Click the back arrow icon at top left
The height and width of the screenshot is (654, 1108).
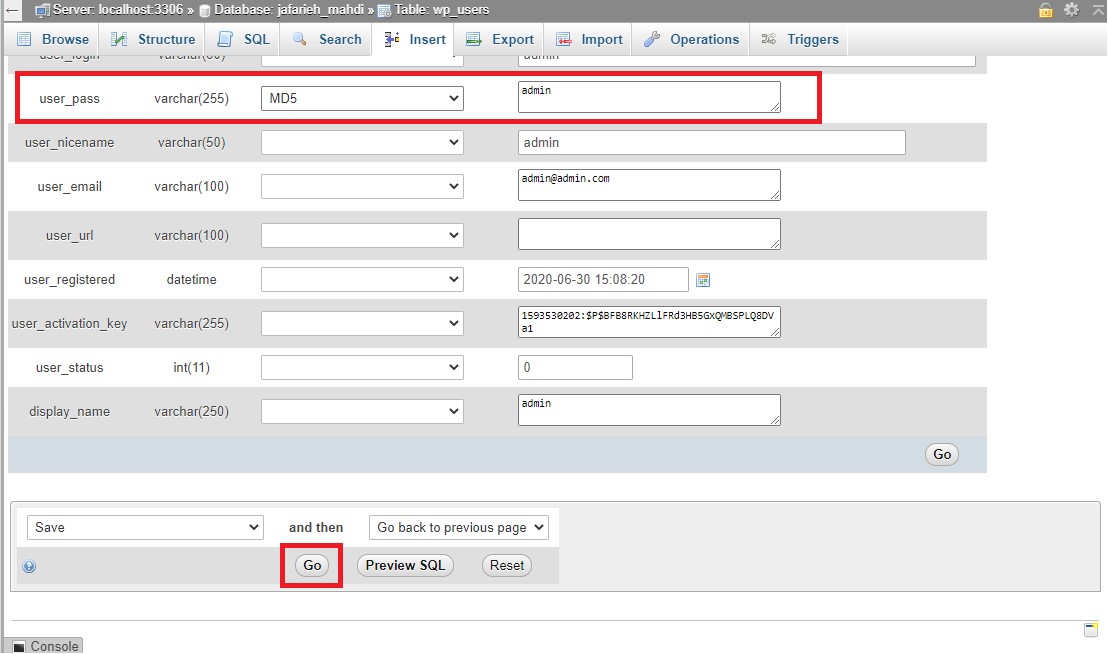(x=12, y=10)
